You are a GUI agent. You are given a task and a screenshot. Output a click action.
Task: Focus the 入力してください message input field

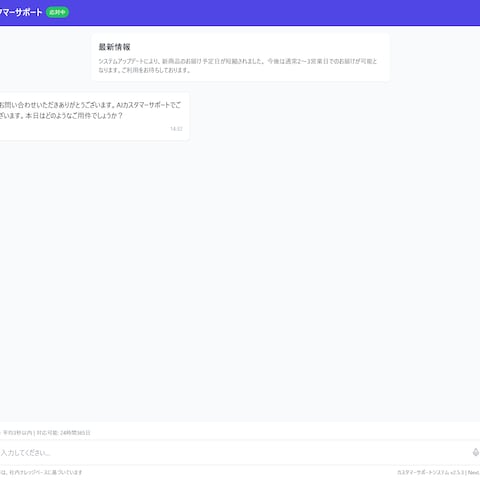(233, 453)
